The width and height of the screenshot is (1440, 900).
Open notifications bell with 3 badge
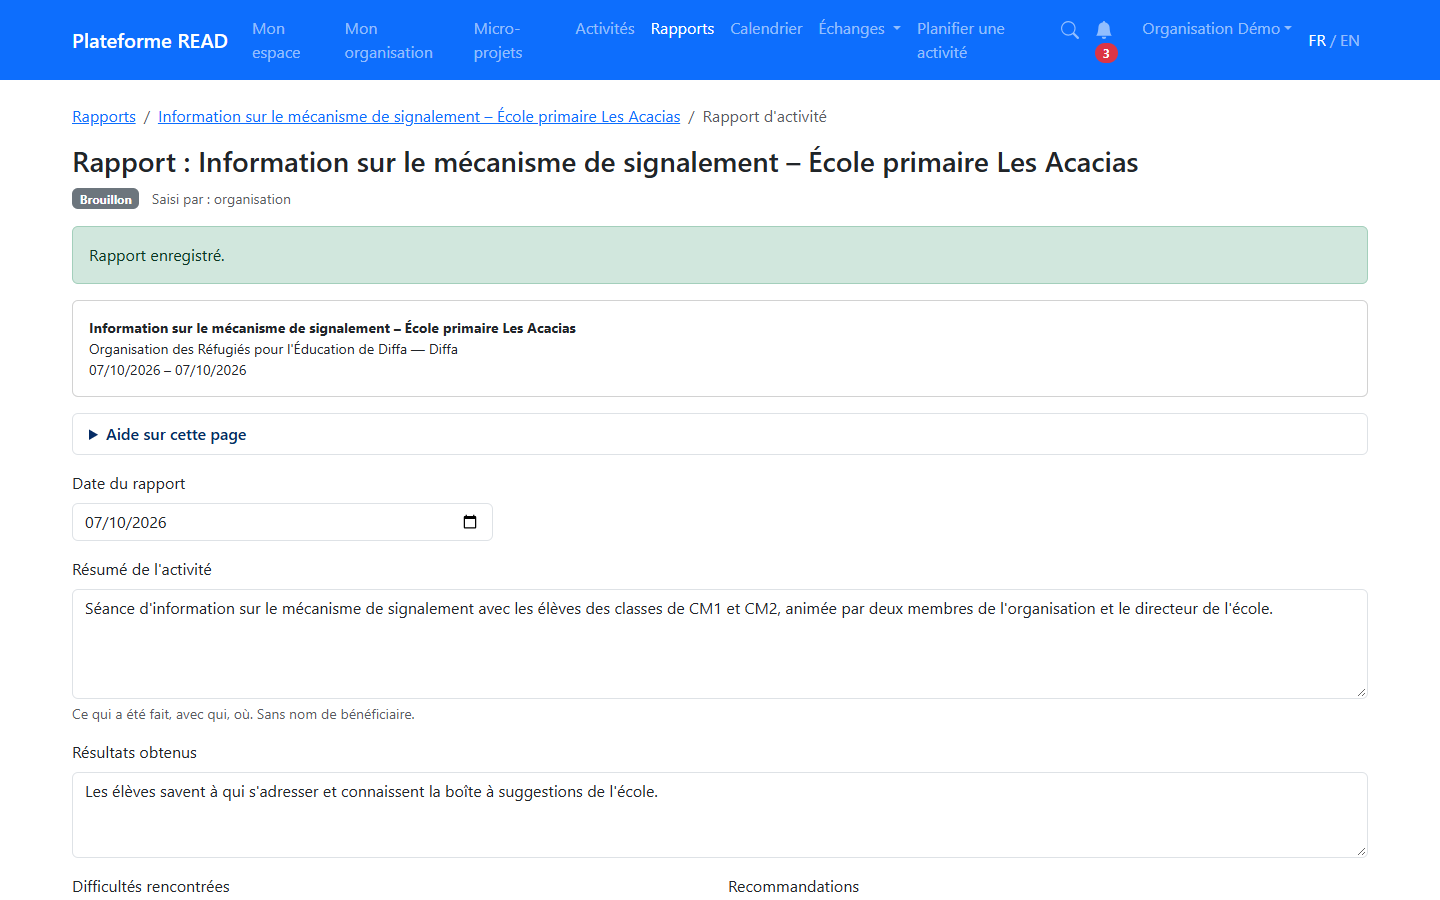[x=1104, y=40]
